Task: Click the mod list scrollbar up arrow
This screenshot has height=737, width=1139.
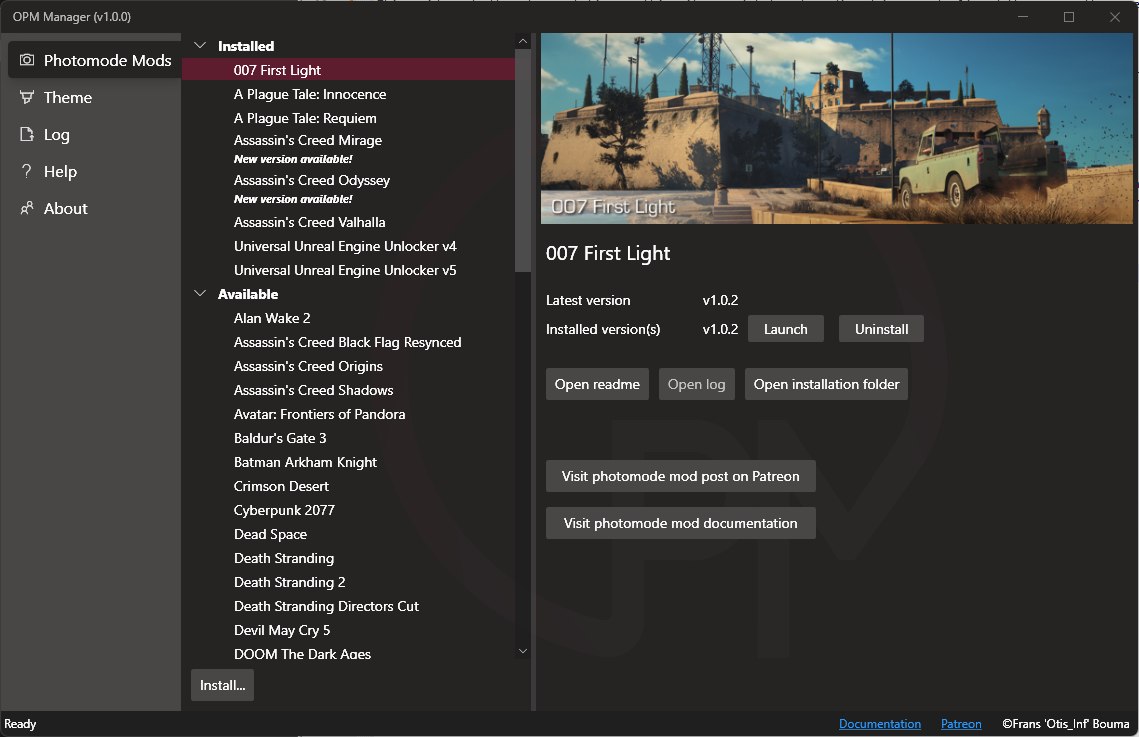Action: (523, 42)
